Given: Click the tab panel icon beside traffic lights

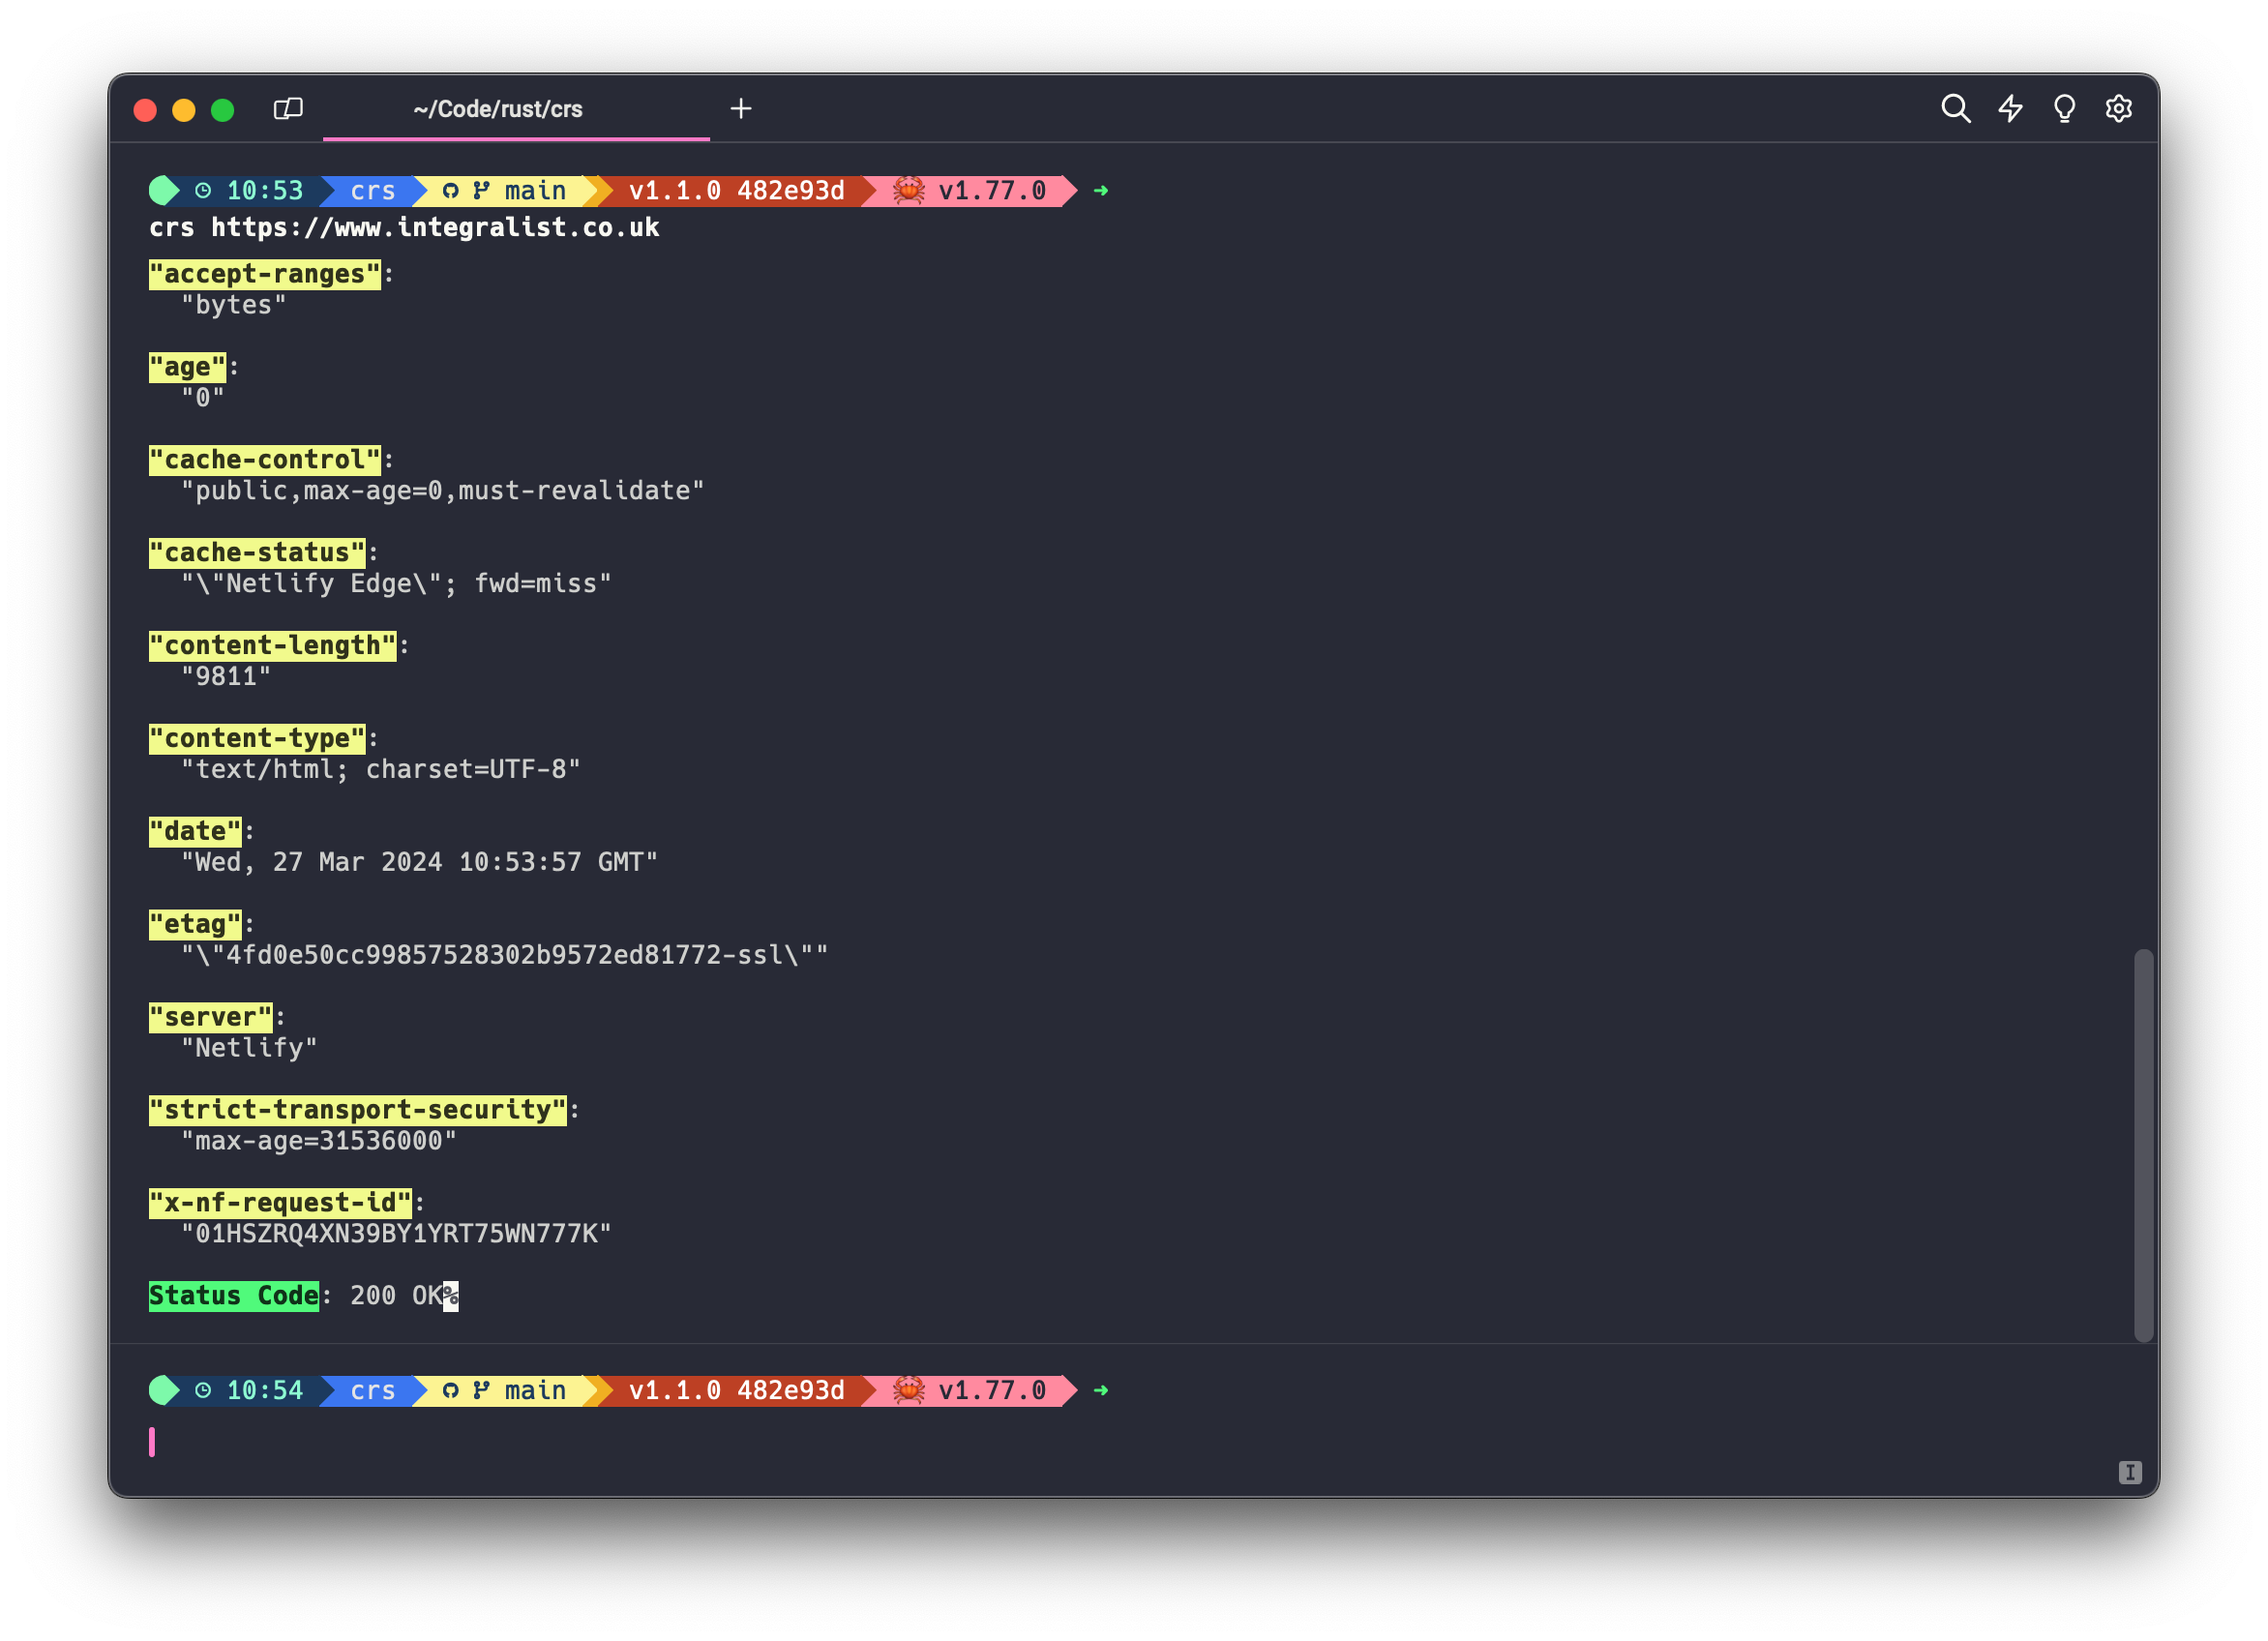Looking at the screenshot, I should 288,108.
